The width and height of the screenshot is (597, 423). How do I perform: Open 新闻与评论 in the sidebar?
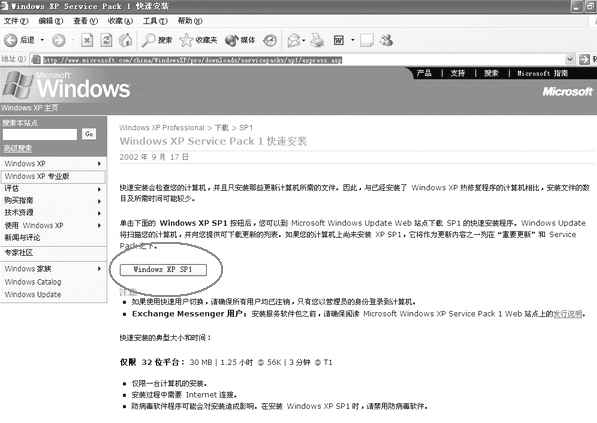click(22, 237)
